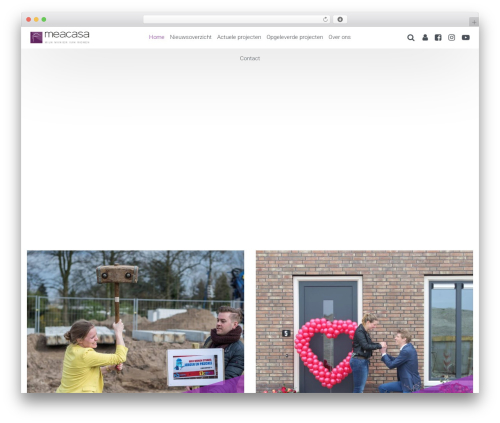500x423 pixels.
Task: Click the meacasa logo
Action: [x=60, y=37]
